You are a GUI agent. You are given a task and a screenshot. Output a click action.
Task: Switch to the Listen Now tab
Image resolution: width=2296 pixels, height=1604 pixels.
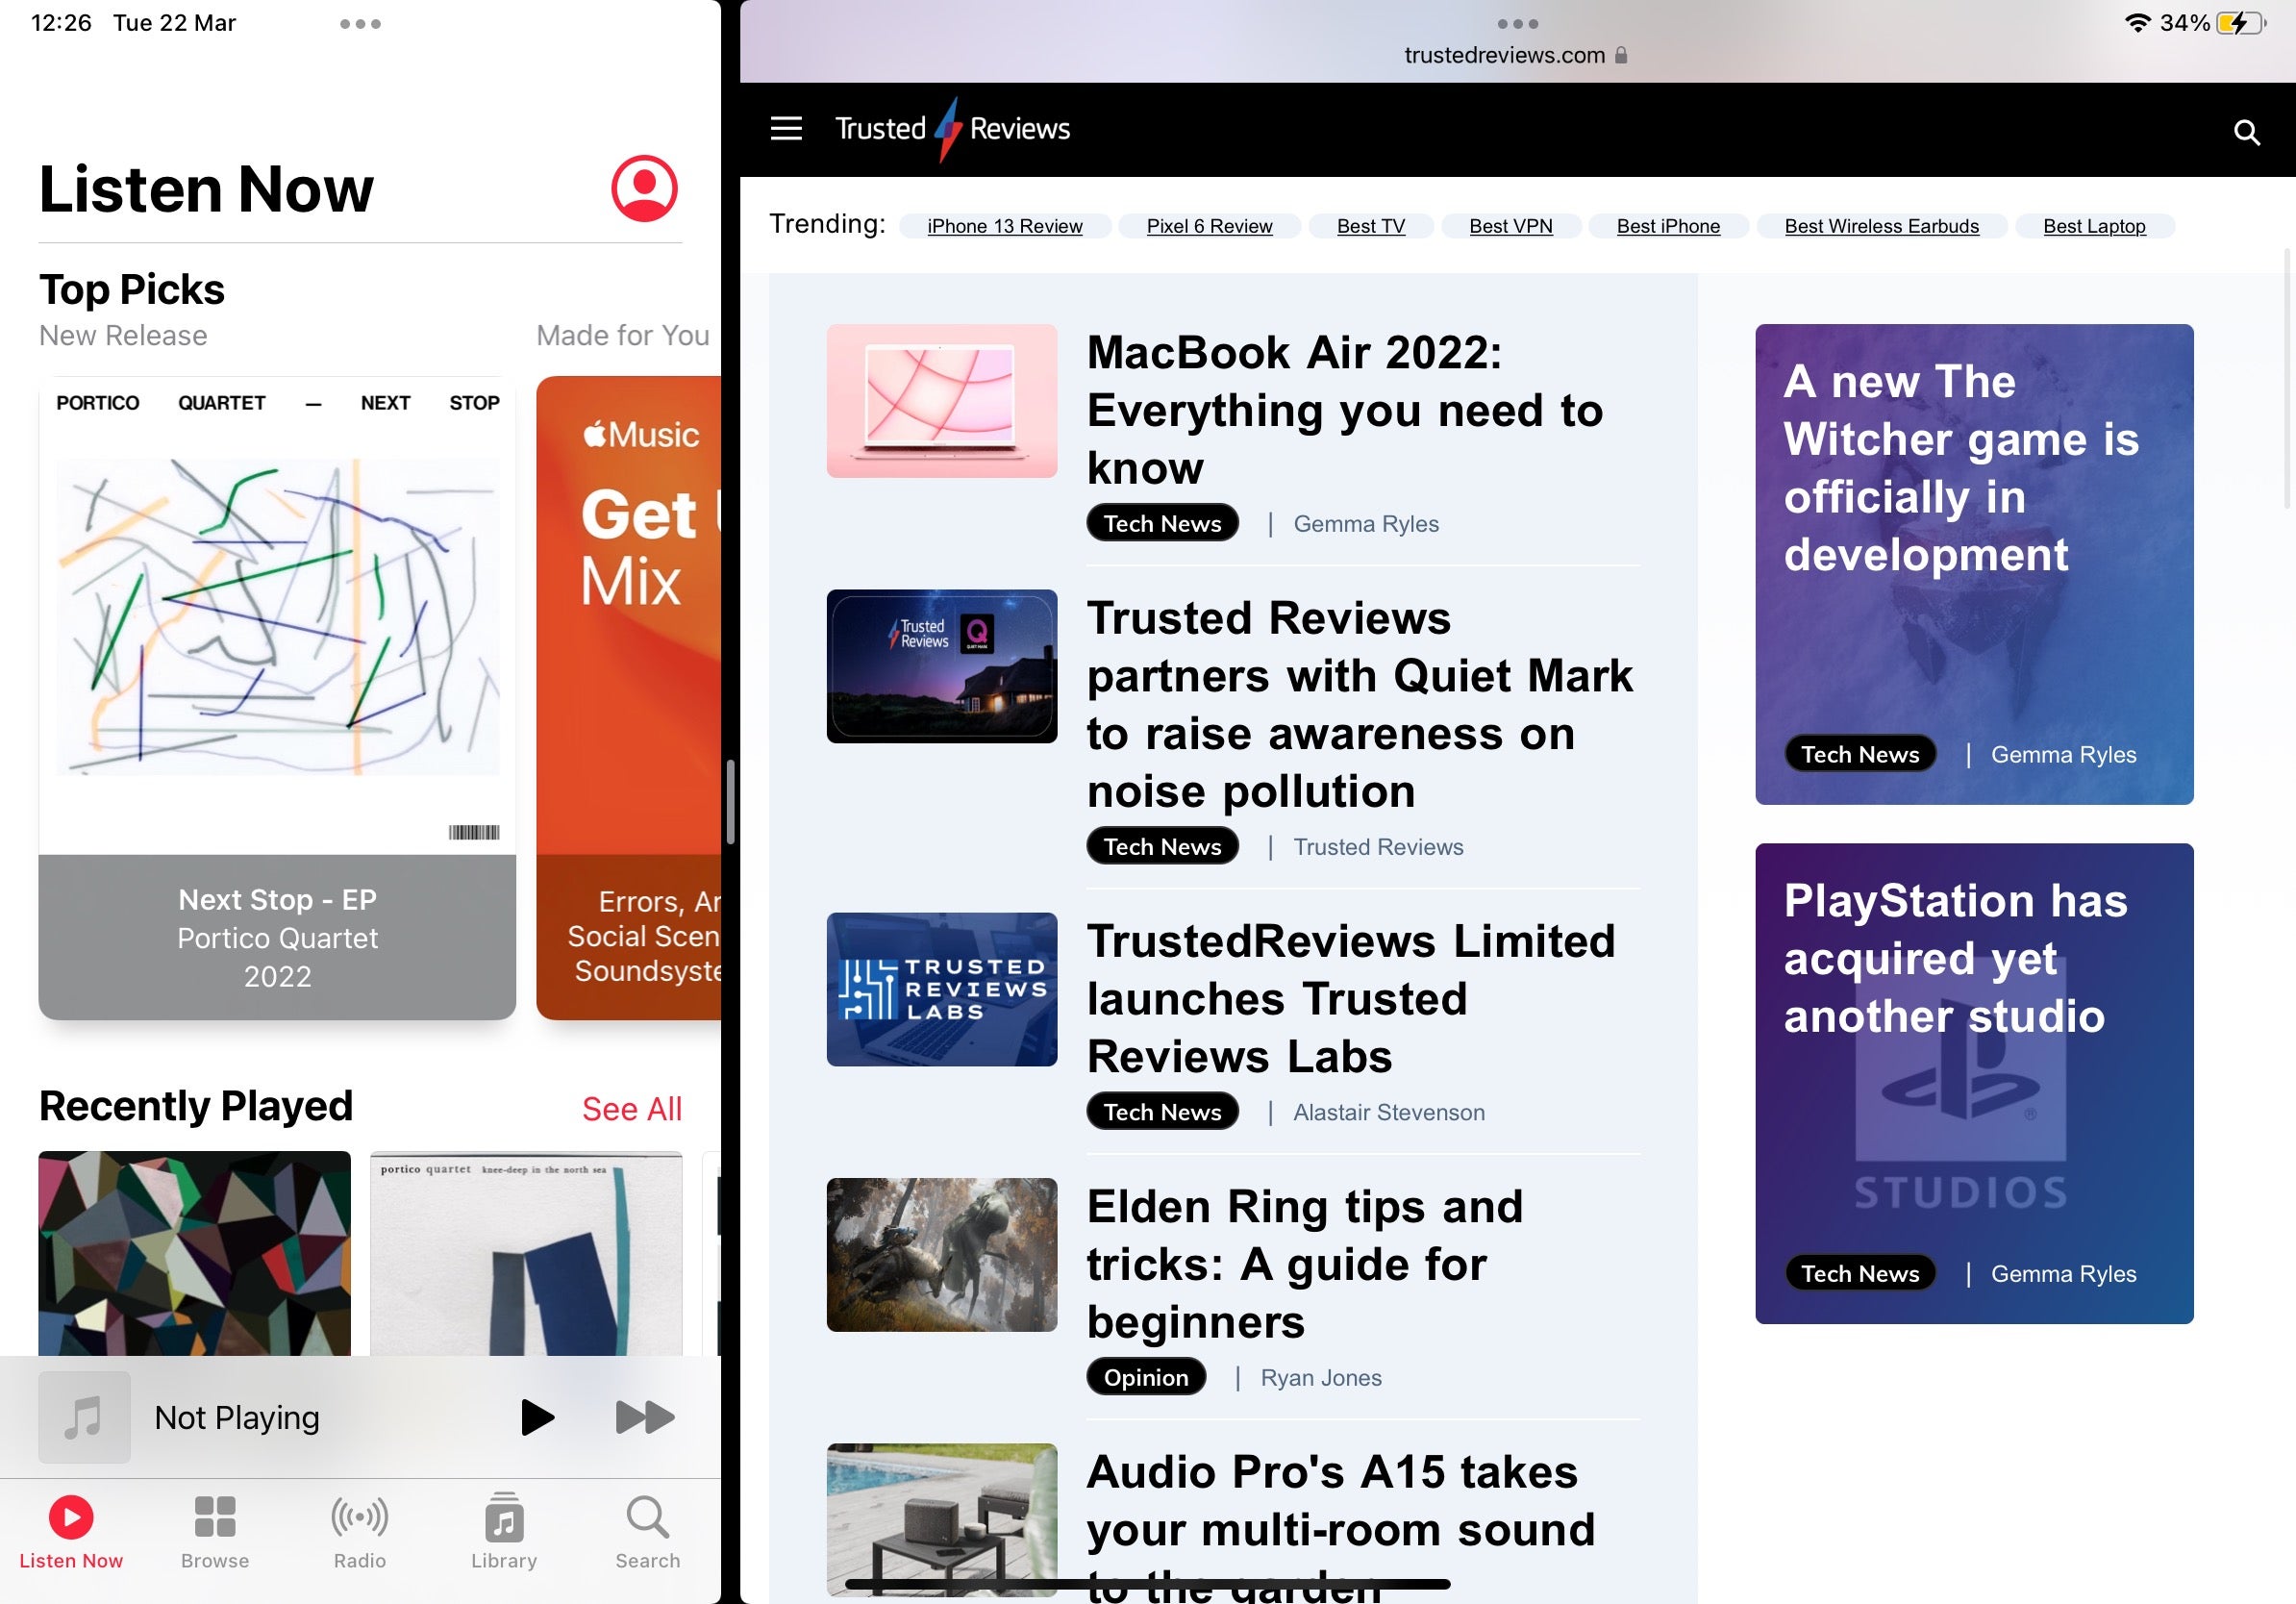pos(71,1533)
